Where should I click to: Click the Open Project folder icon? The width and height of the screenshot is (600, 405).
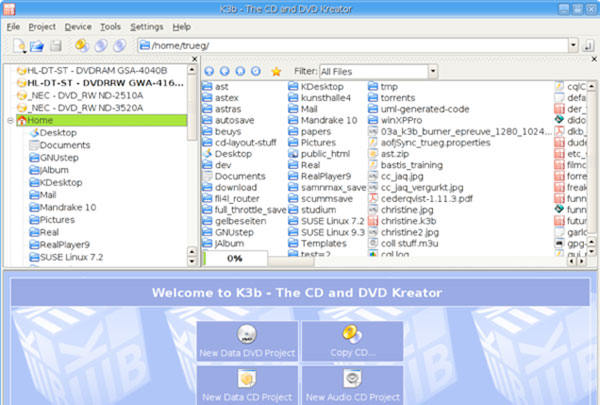click(37, 46)
